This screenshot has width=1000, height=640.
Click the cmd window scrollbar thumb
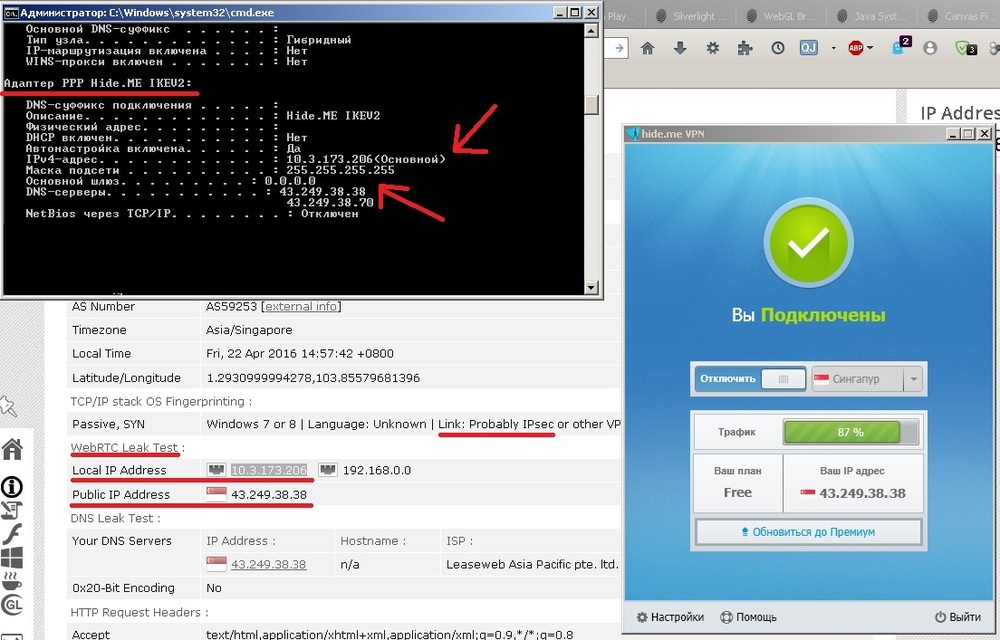tap(591, 105)
